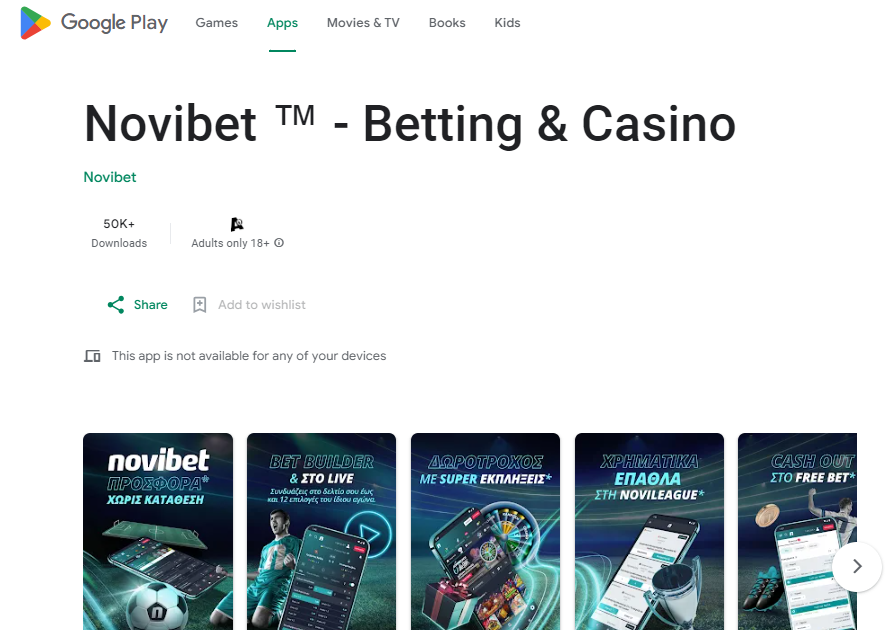Viewport: 885px width, 630px height.
Task: Open the Novileague trophy screenshot
Action: pyautogui.click(x=649, y=531)
